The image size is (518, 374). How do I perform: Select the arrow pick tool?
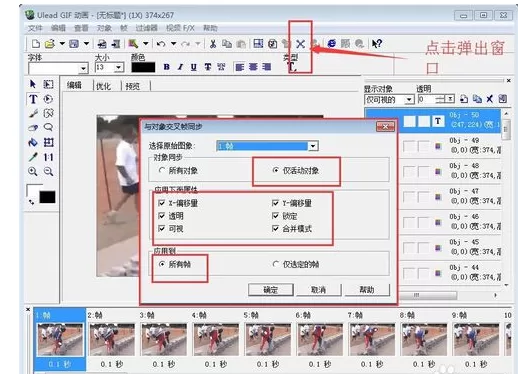tap(33, 84)
